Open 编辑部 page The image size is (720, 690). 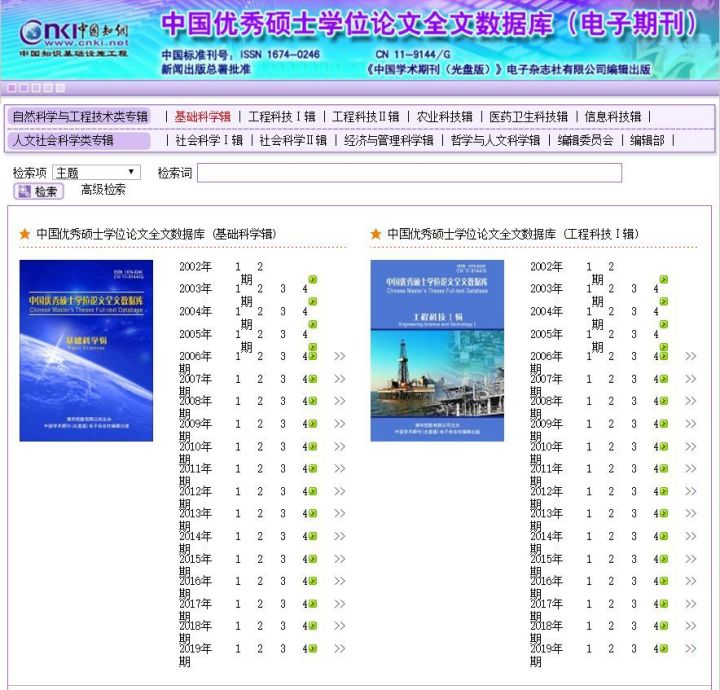click(647, 140)
